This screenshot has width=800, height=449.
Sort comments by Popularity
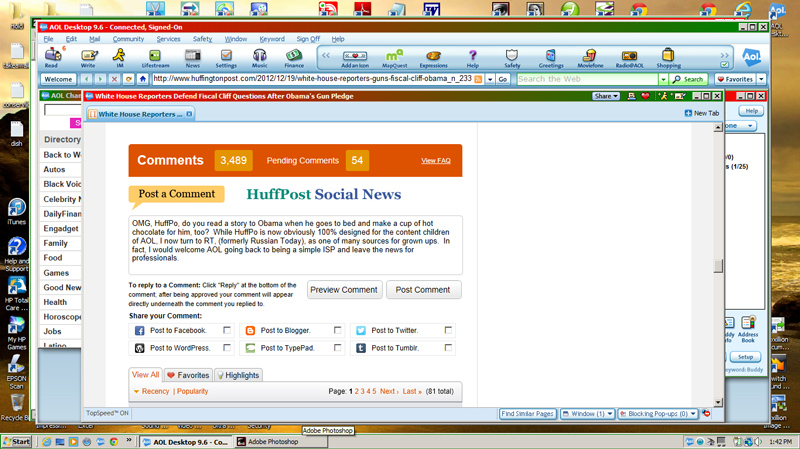[x=192, y=391]
